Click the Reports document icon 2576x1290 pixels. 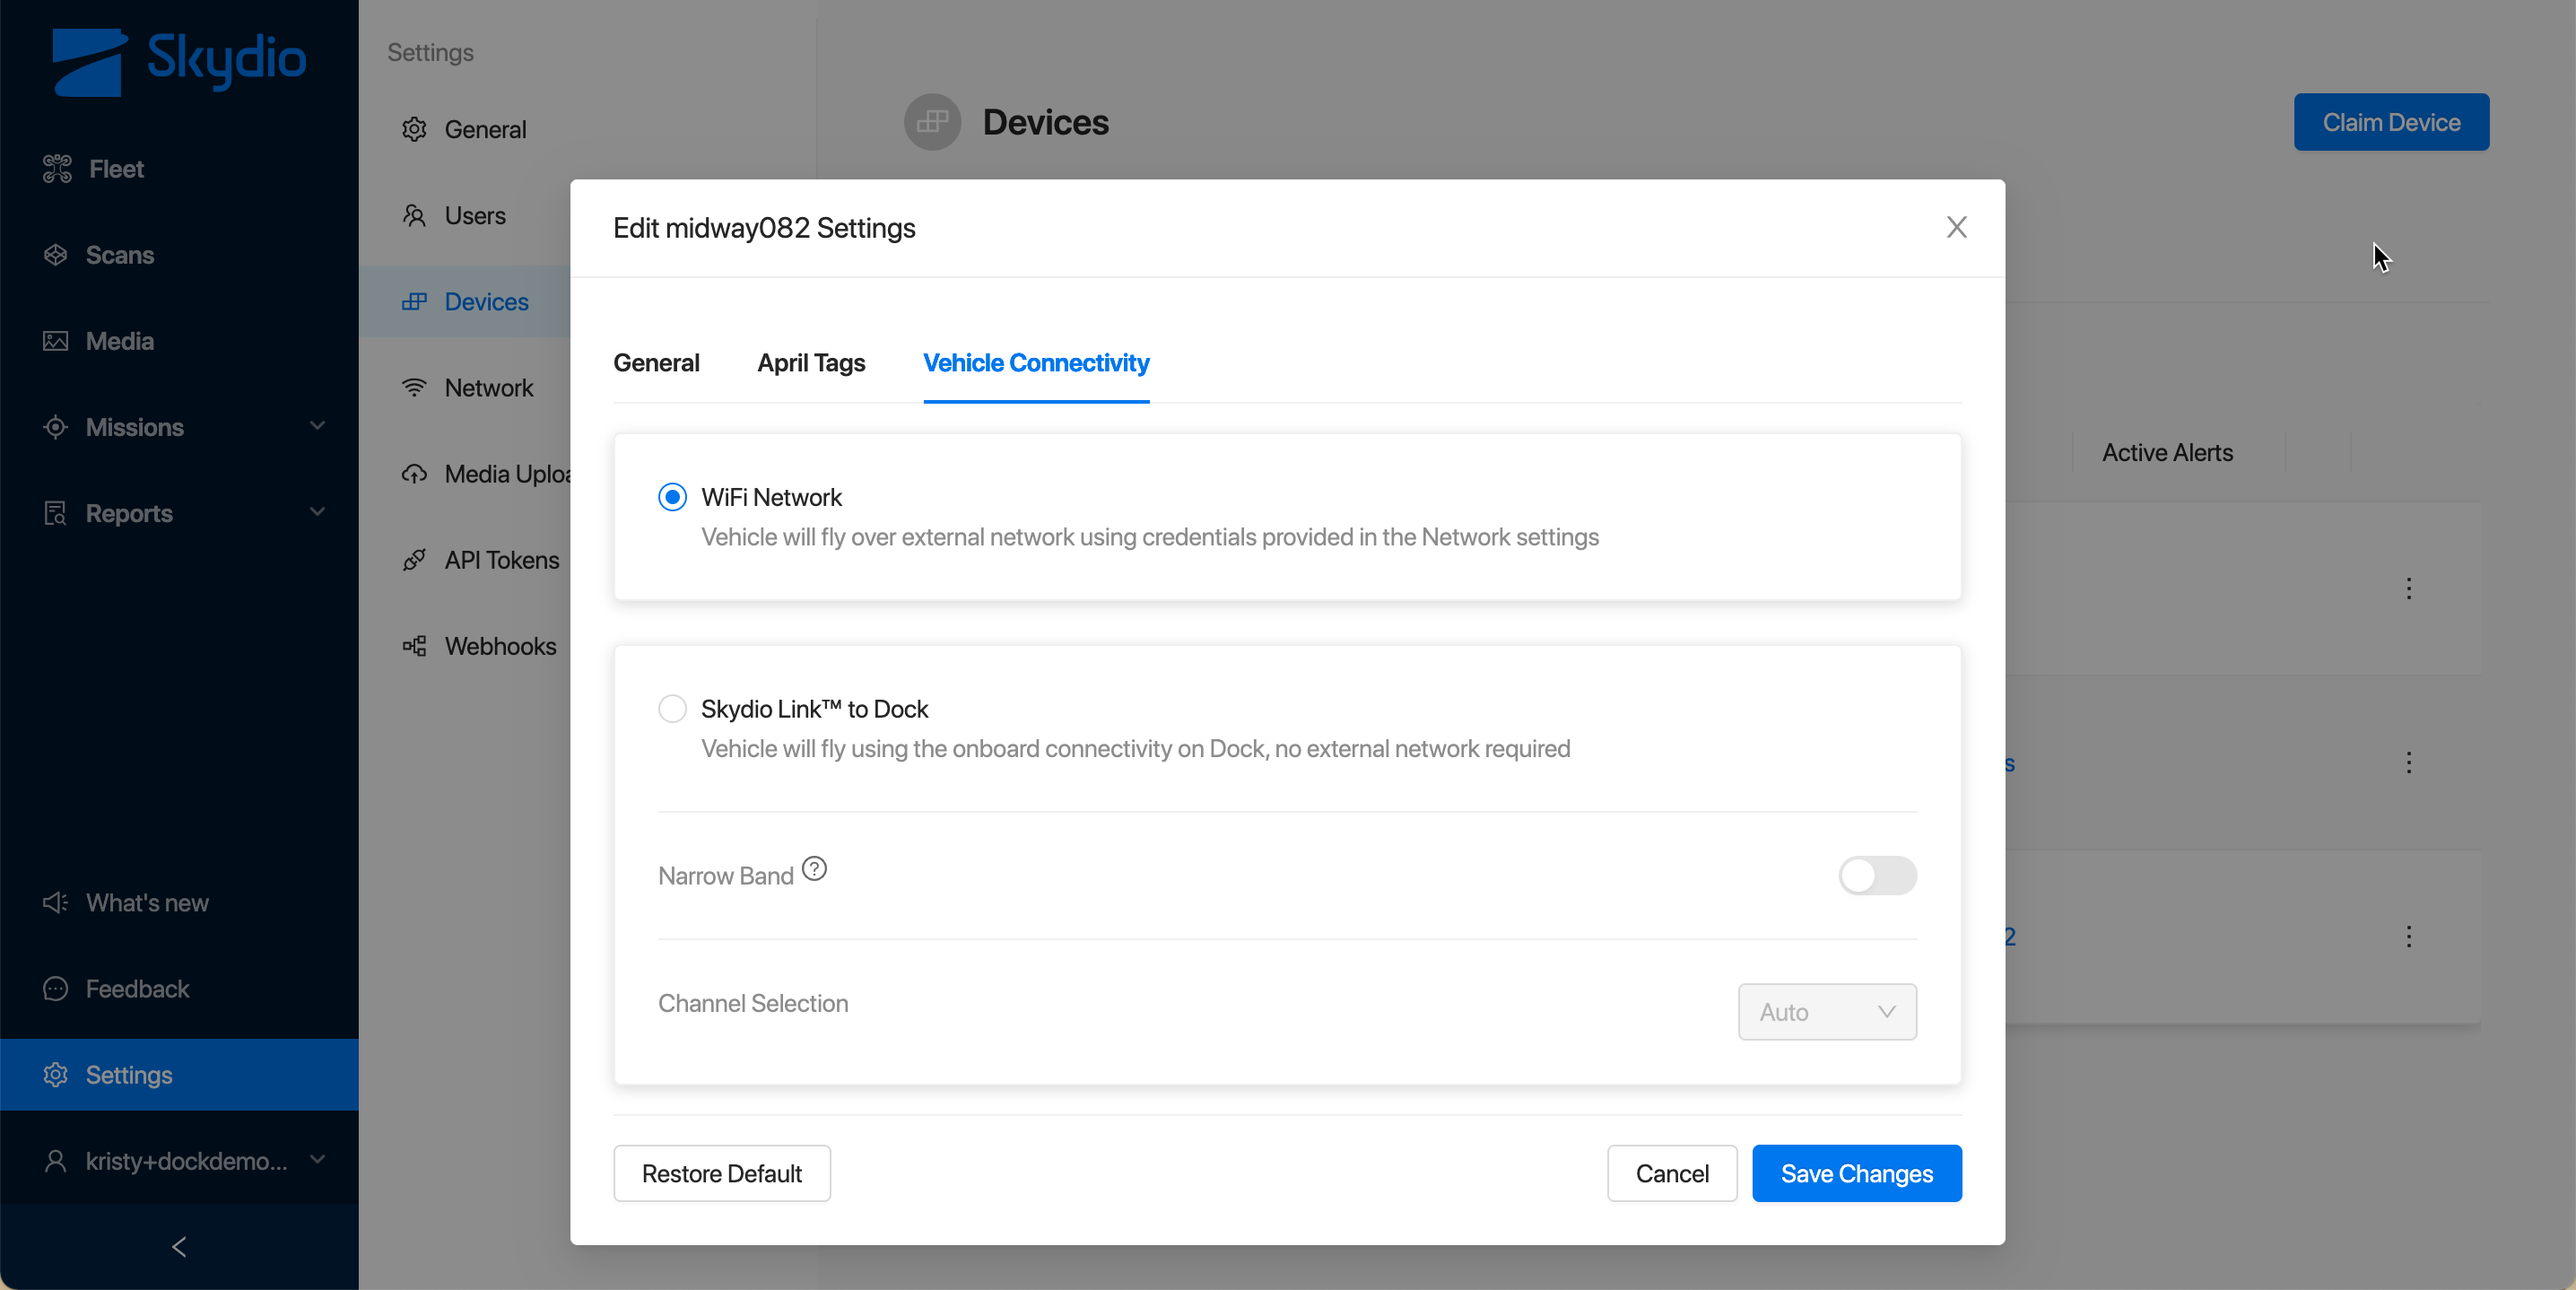56,513
